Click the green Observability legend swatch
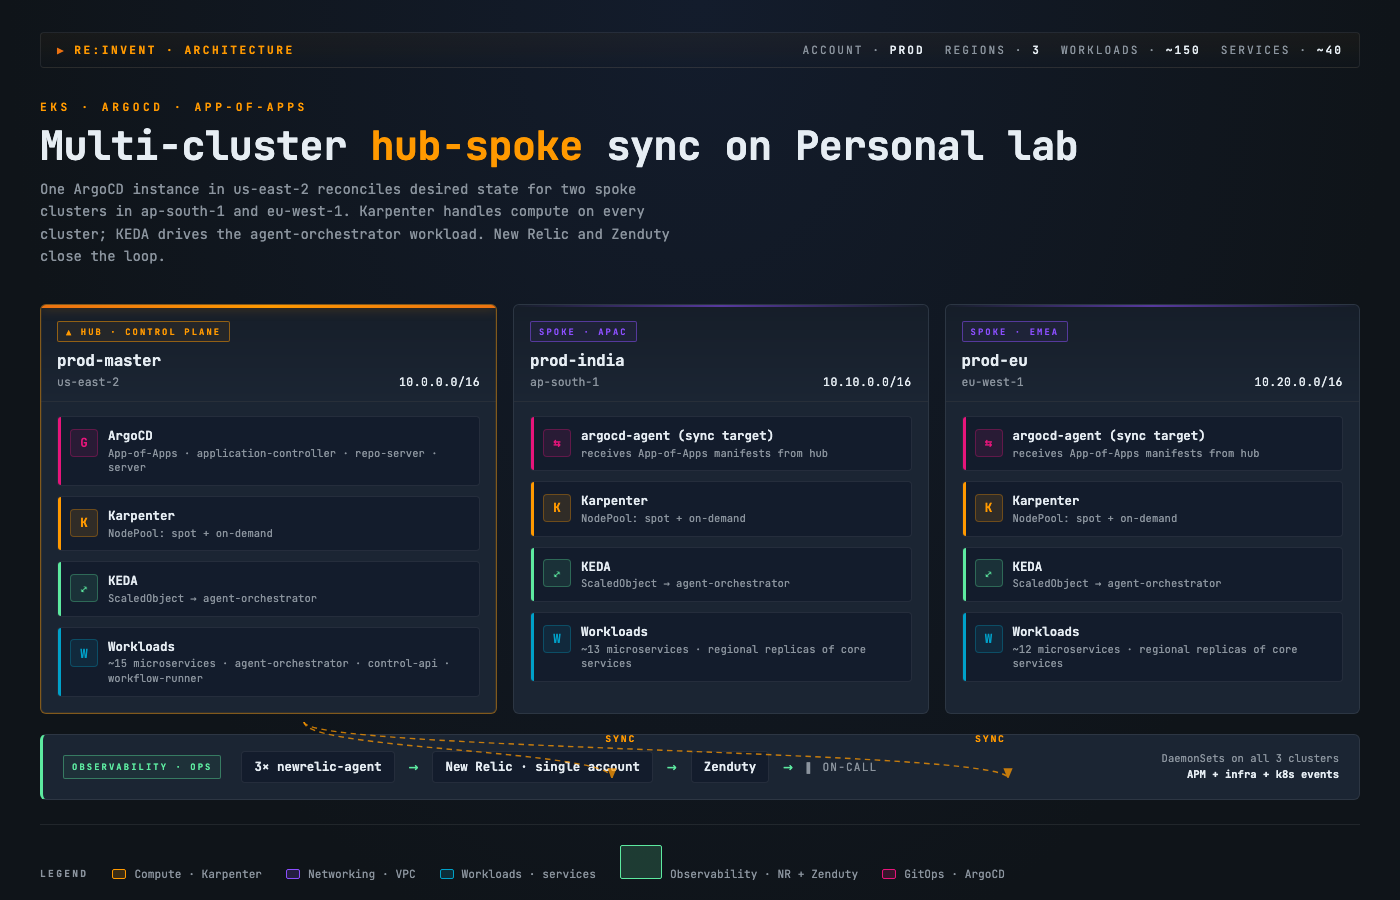Viewport: 1400px width, 900px height. 641,862
